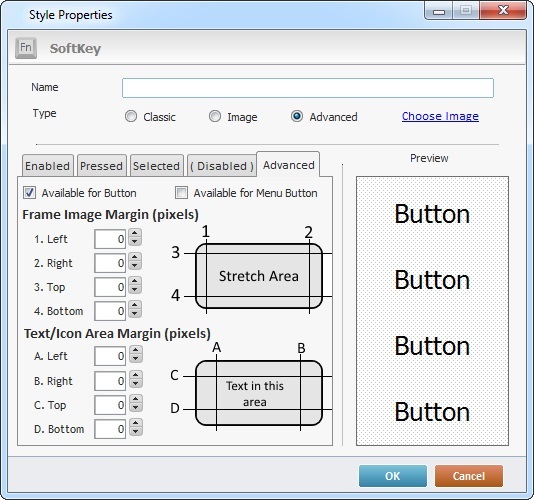Switch to the ( Disabled ) tab
This screenshot has height=500, width=534.
click(x=222, y=166)
